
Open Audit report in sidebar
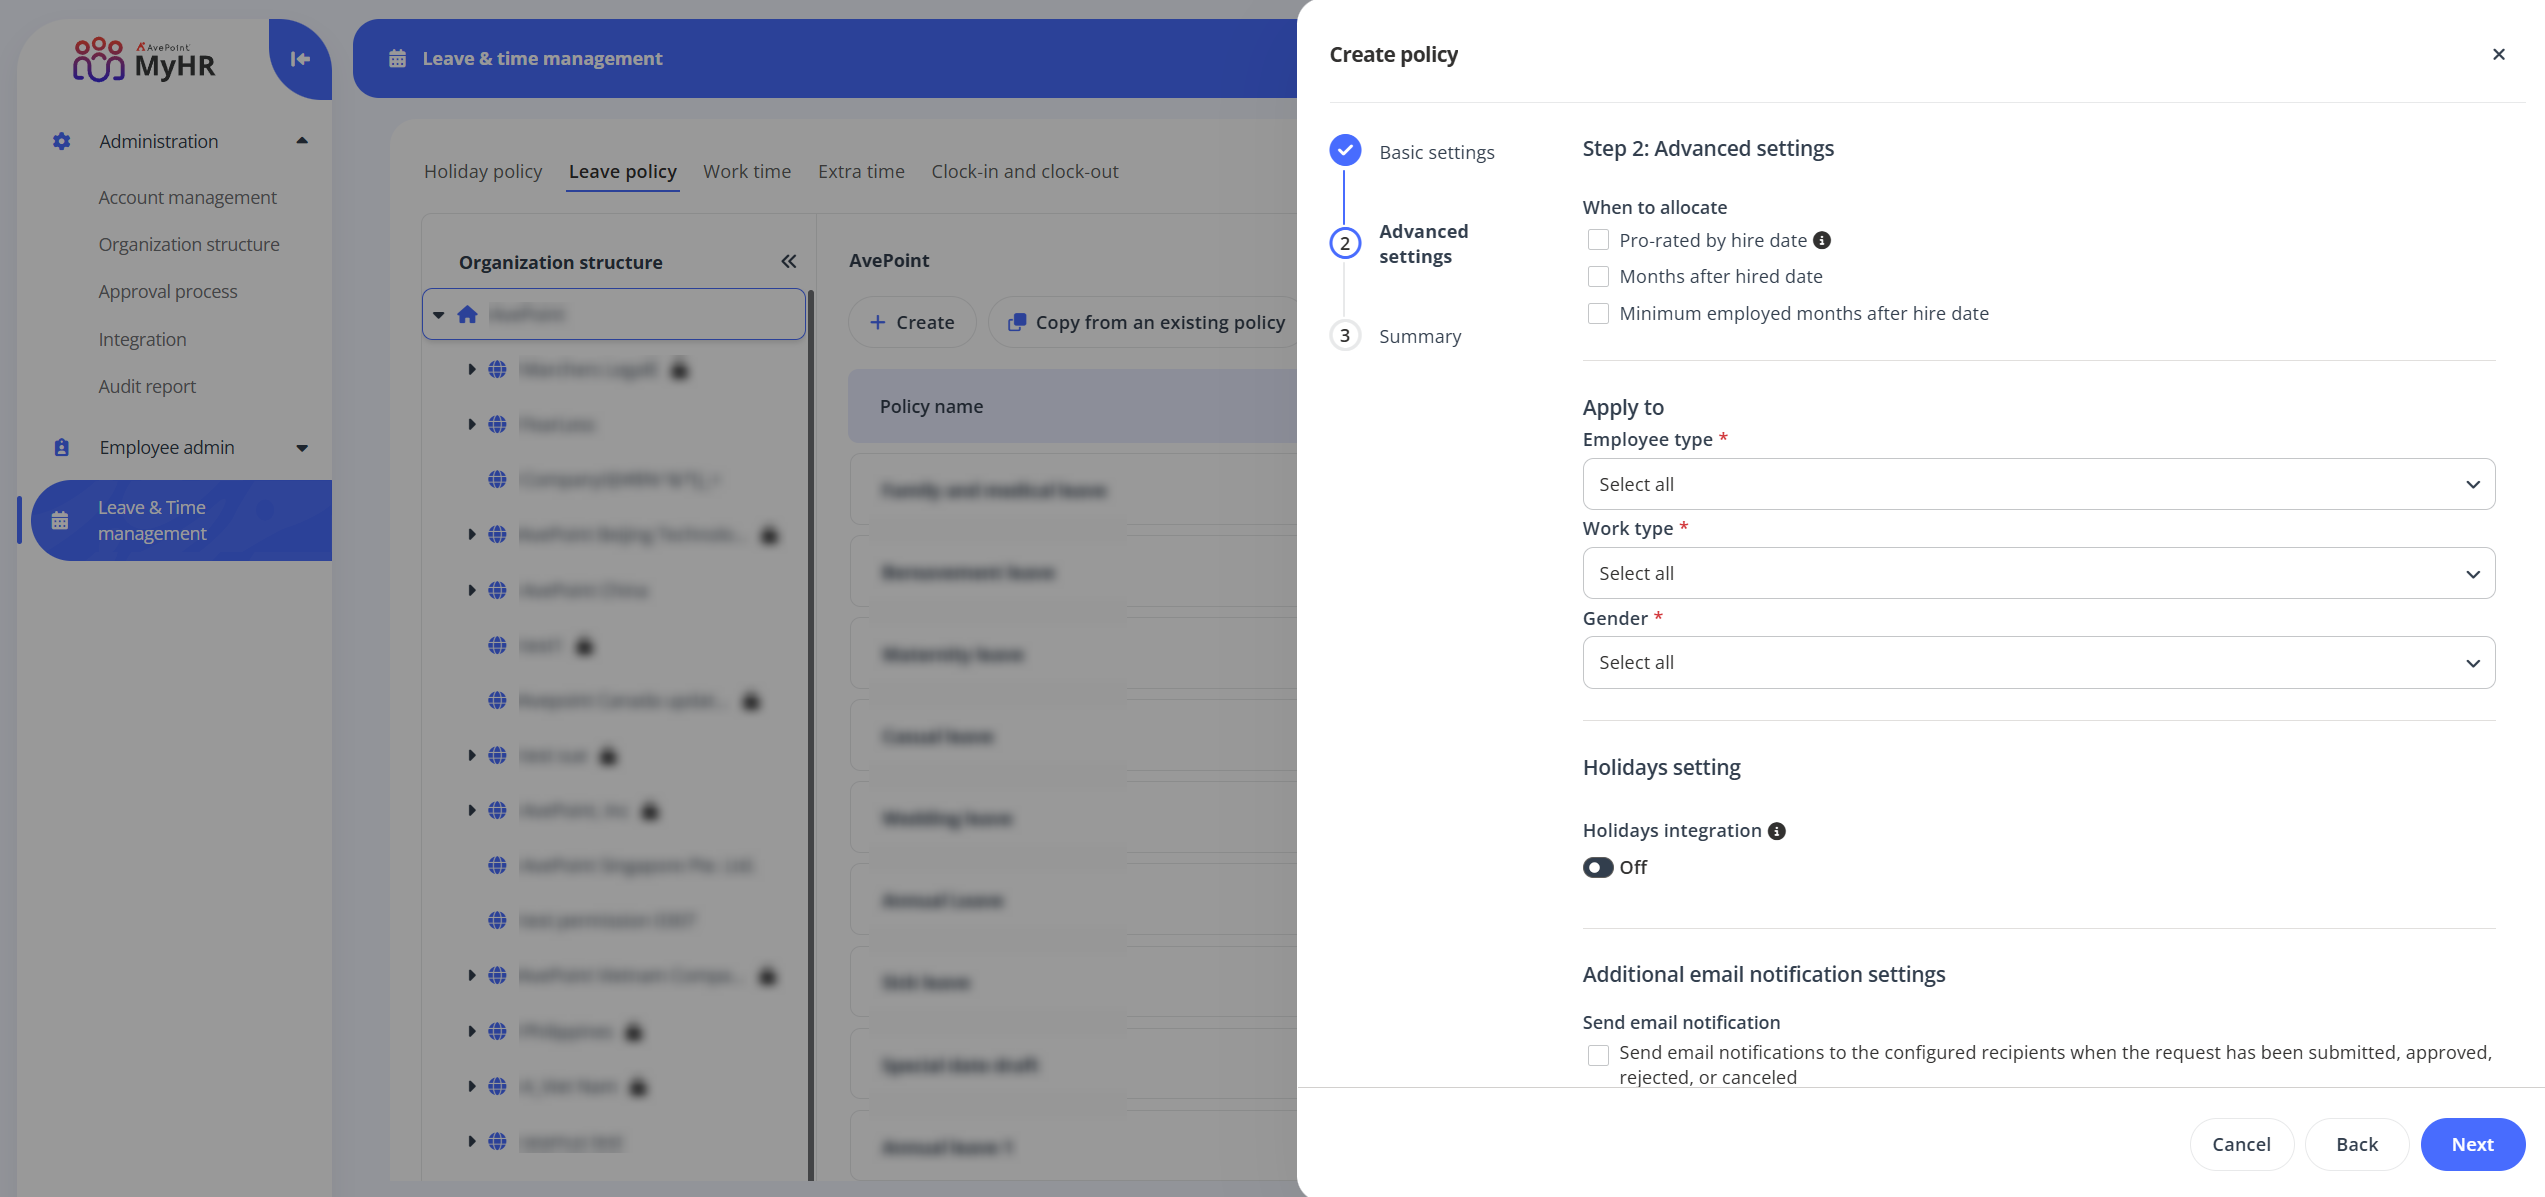click(147, 386)
